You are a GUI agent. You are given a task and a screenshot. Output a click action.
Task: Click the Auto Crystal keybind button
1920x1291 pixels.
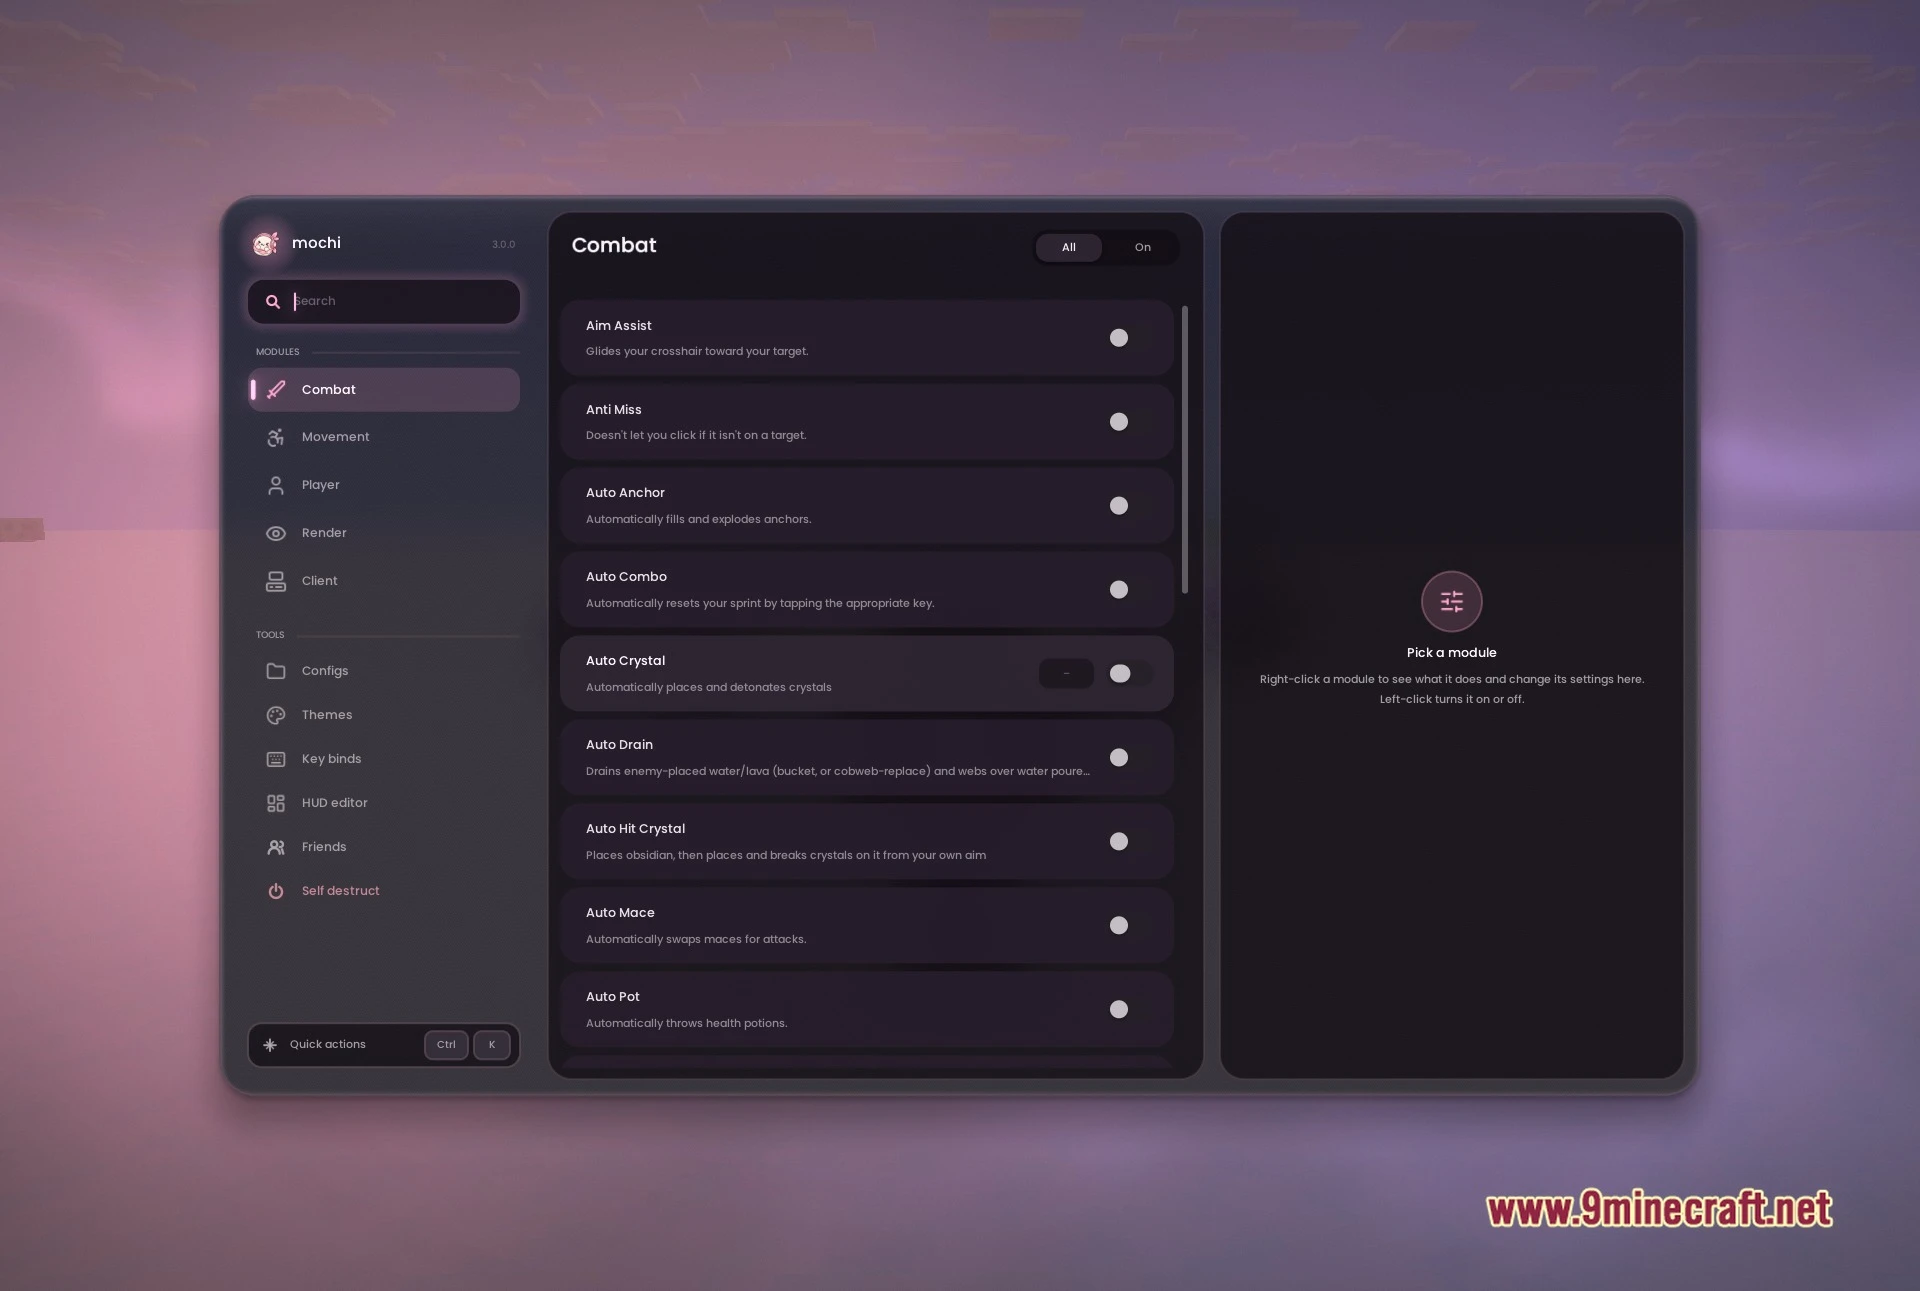click(1066, 674)
